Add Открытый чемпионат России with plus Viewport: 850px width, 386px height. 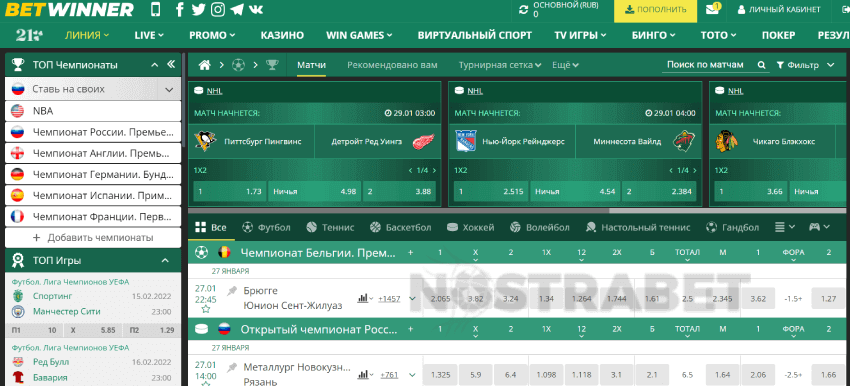pos(410,329)
